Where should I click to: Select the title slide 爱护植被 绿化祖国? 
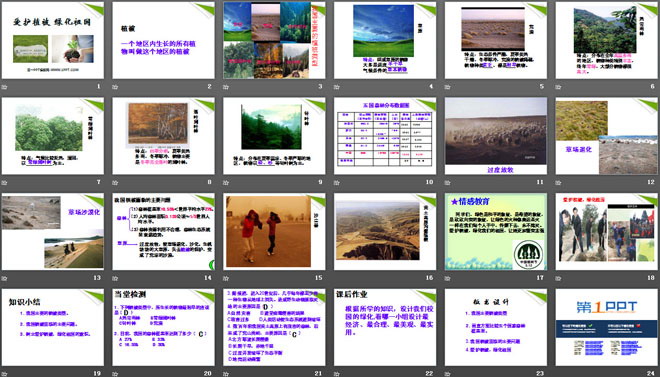53,40
